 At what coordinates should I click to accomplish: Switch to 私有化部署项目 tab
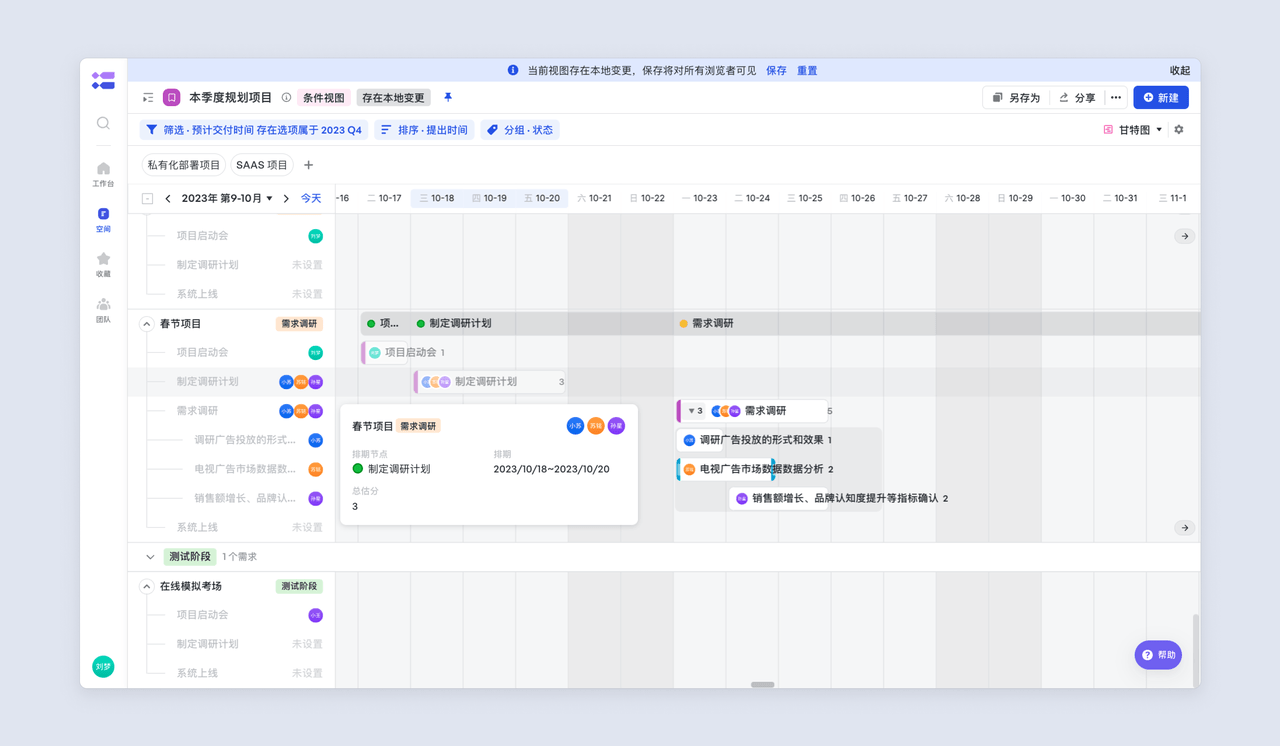pos(183,165)
